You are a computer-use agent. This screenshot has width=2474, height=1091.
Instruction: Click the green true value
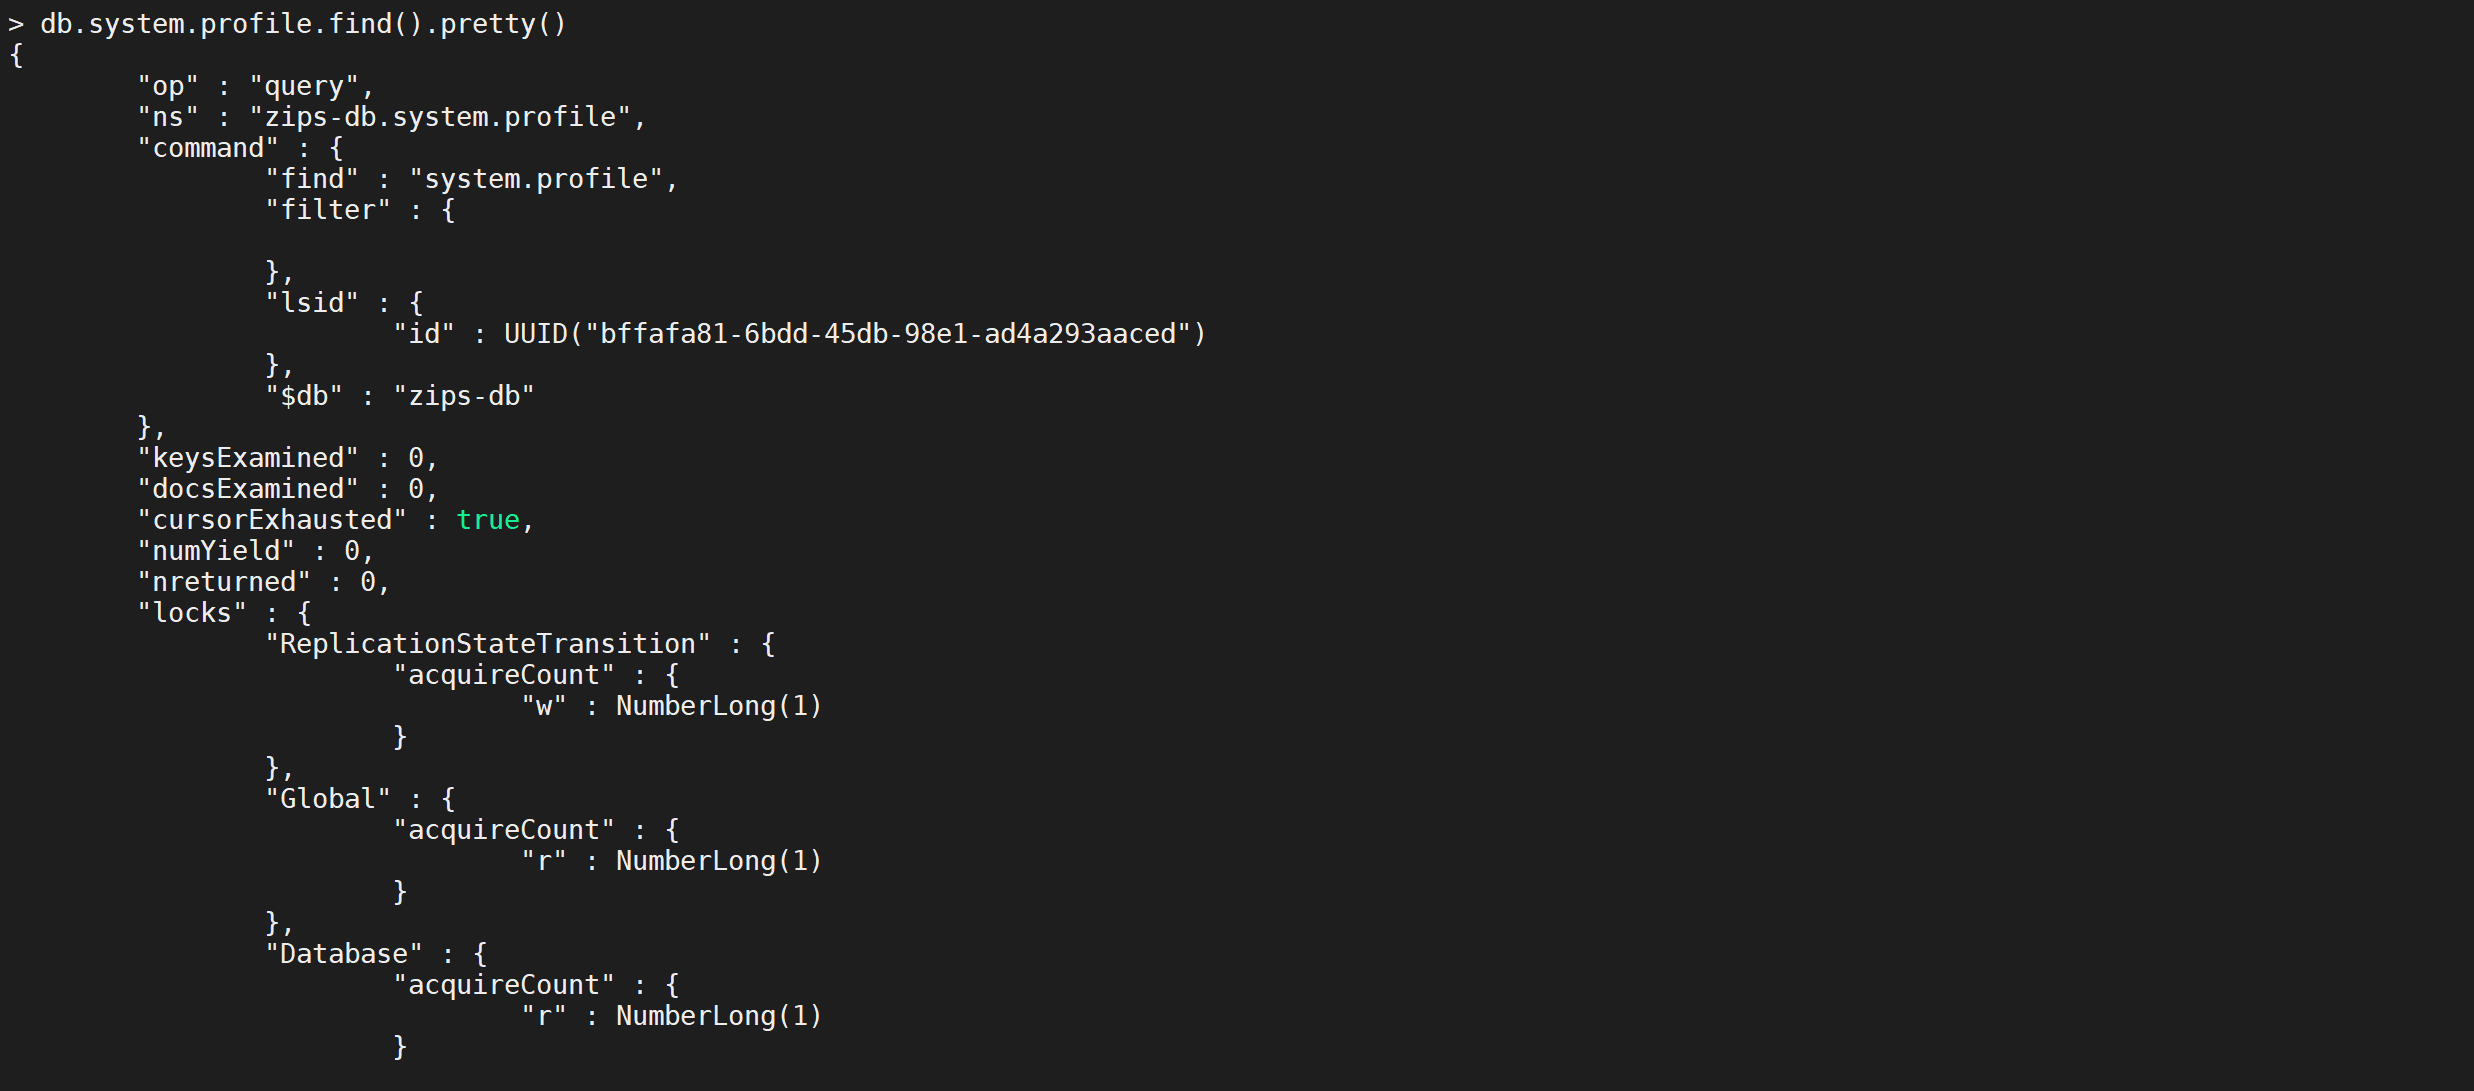488,521
